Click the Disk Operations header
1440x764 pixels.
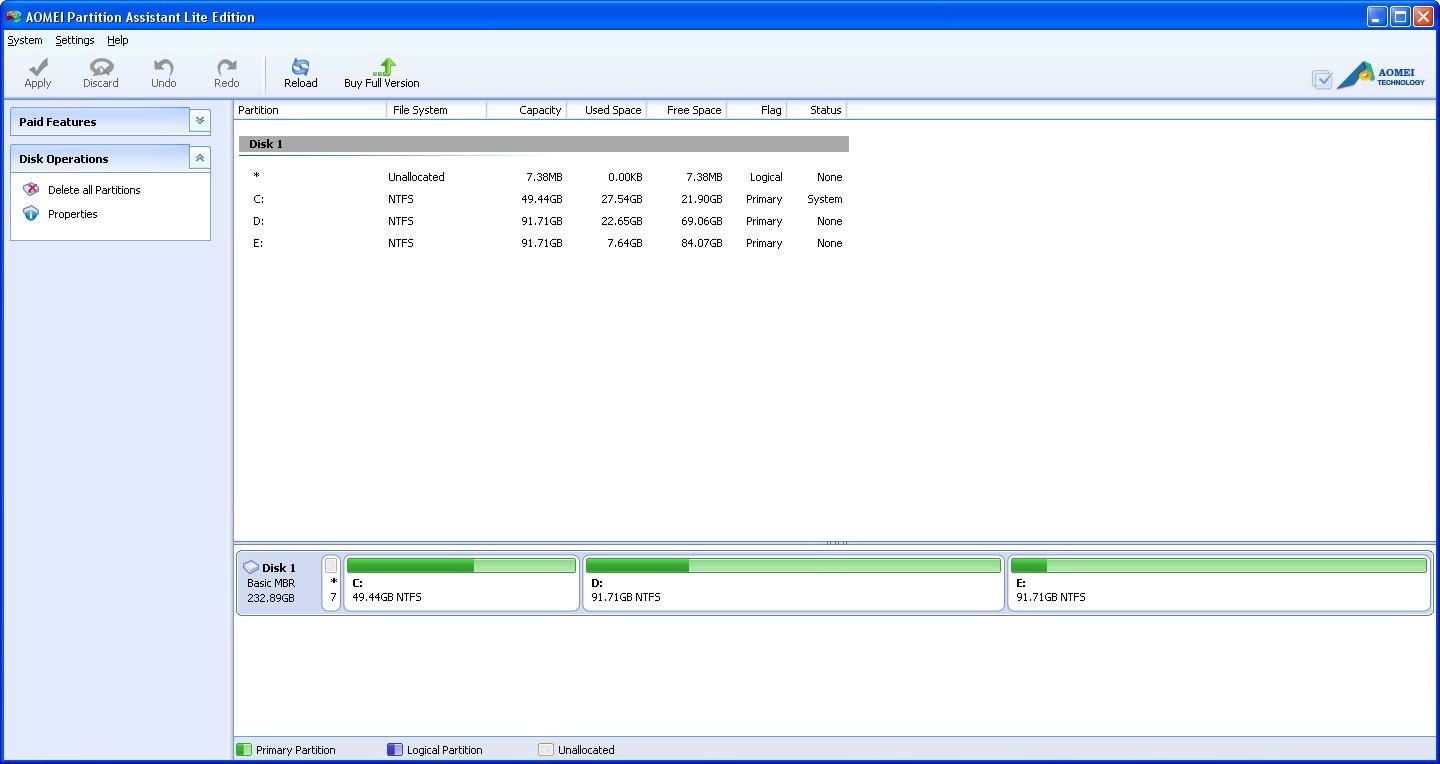(x=100, y=158)
